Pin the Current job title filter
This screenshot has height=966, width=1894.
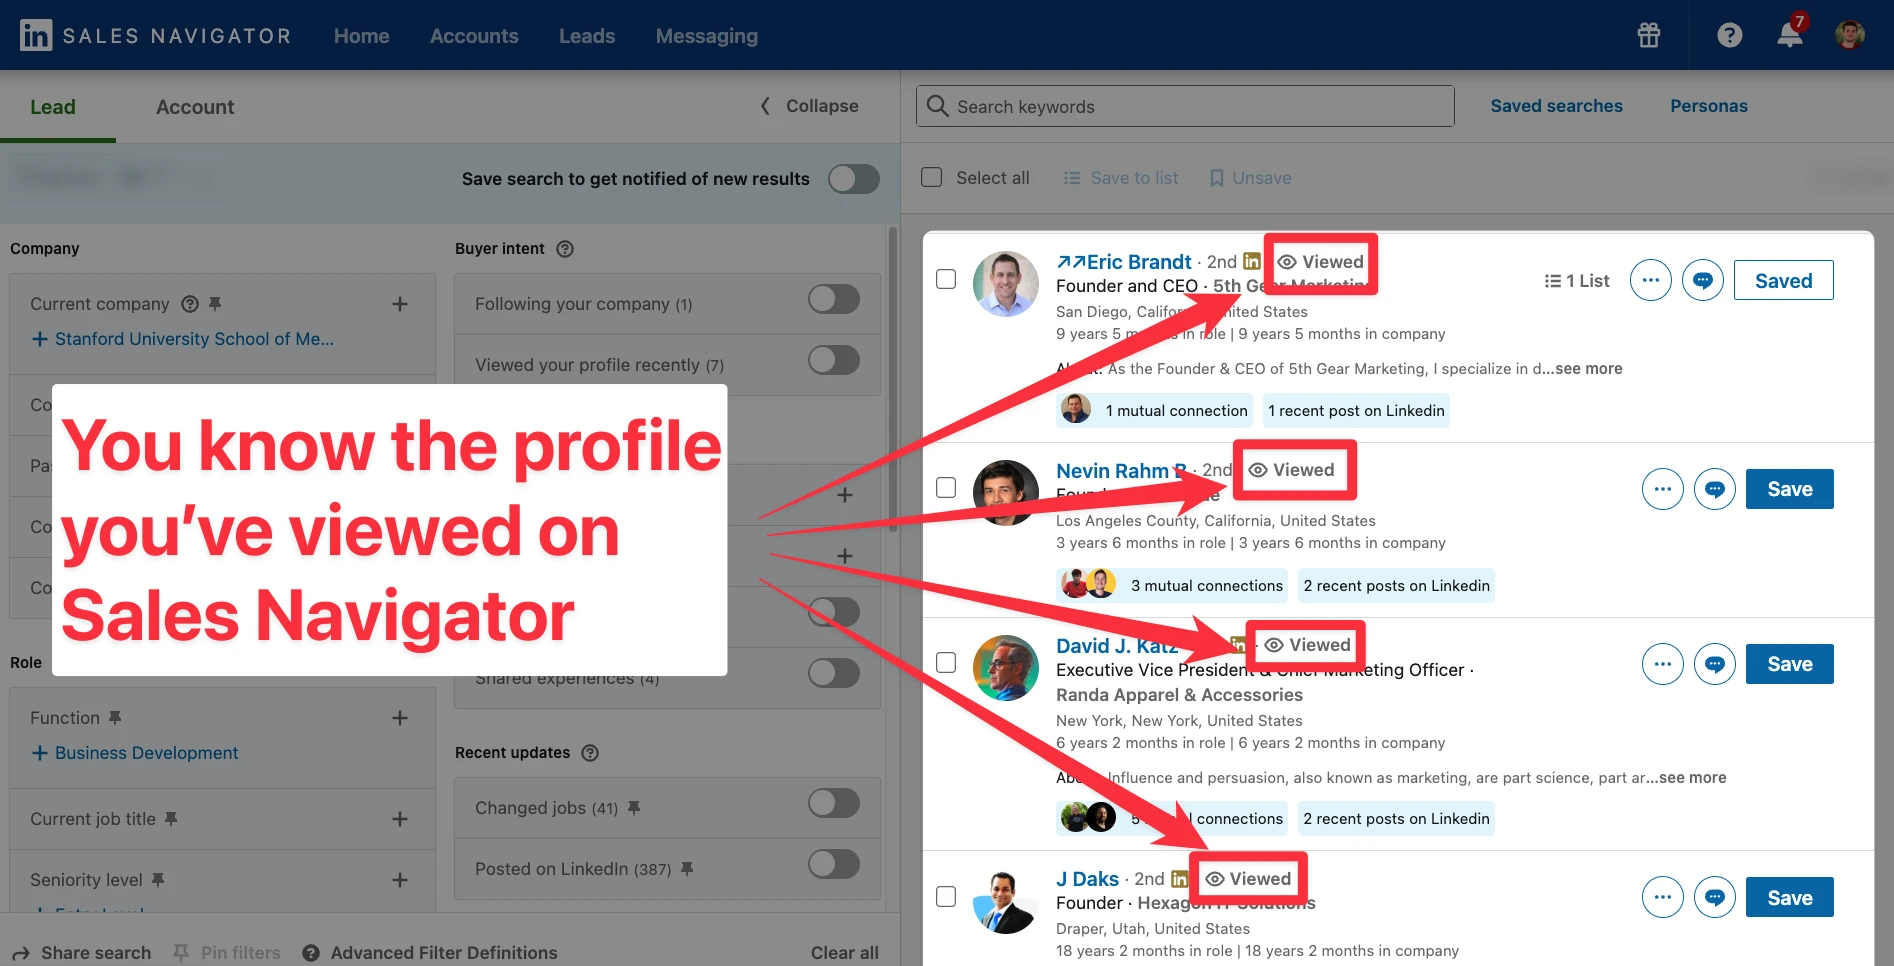coord(171,819)
